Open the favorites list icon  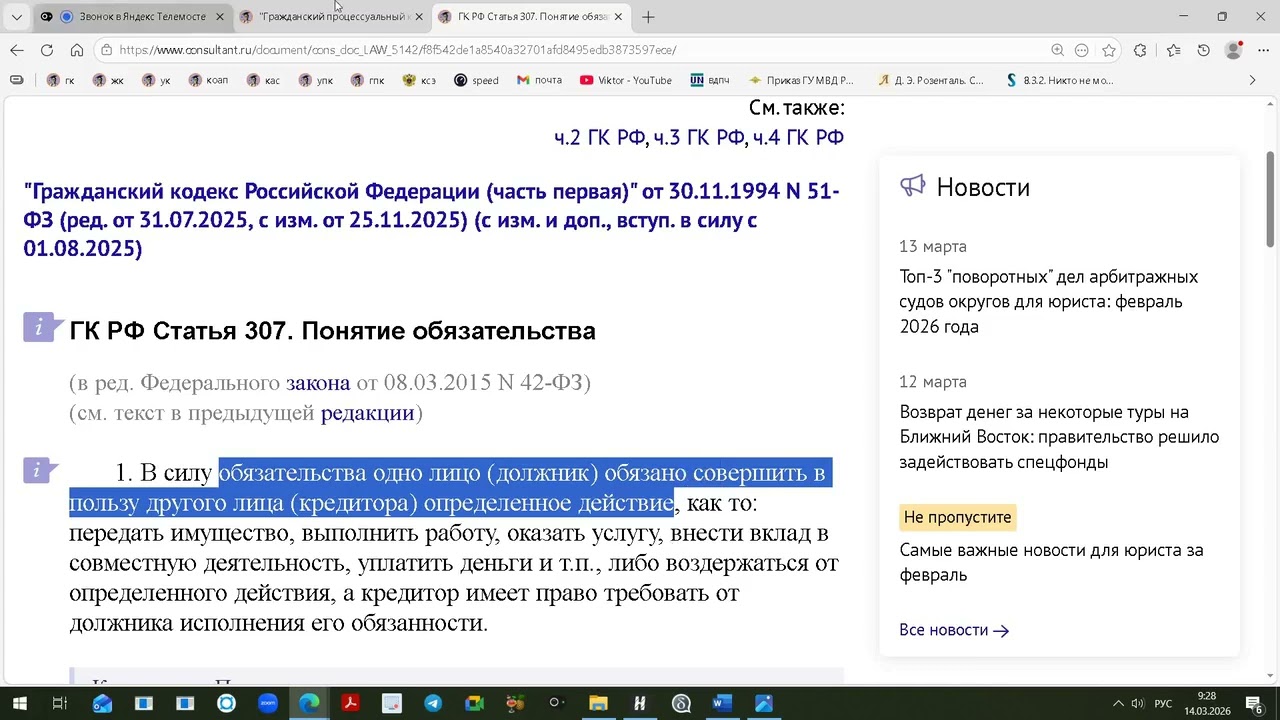[x=1174, y=50]
